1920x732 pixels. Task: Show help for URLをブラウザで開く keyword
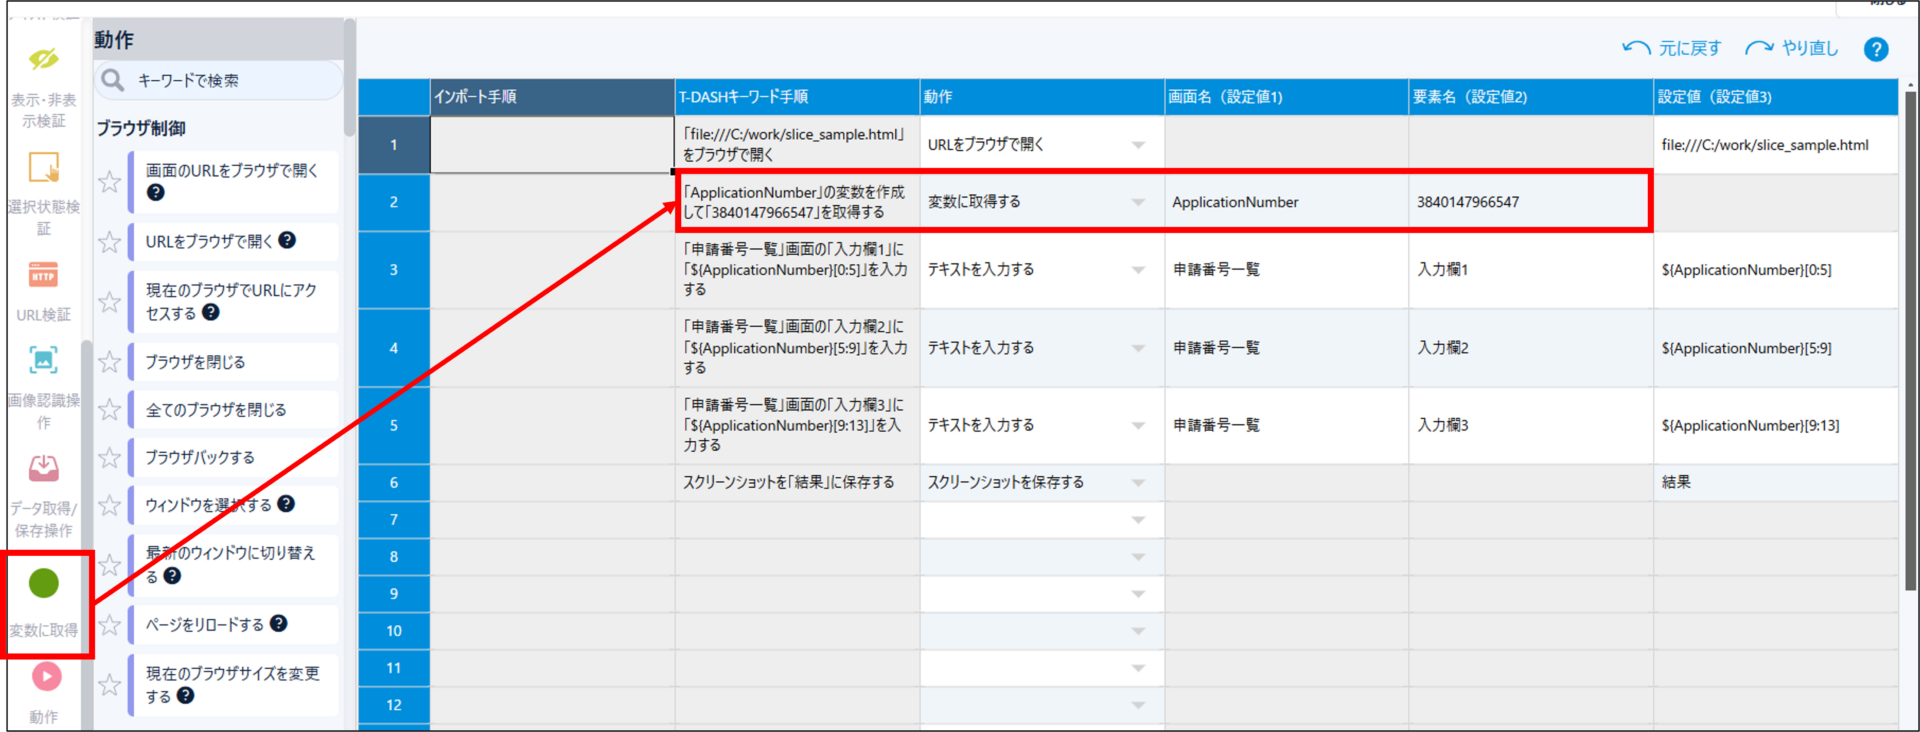tap(287, 240)
